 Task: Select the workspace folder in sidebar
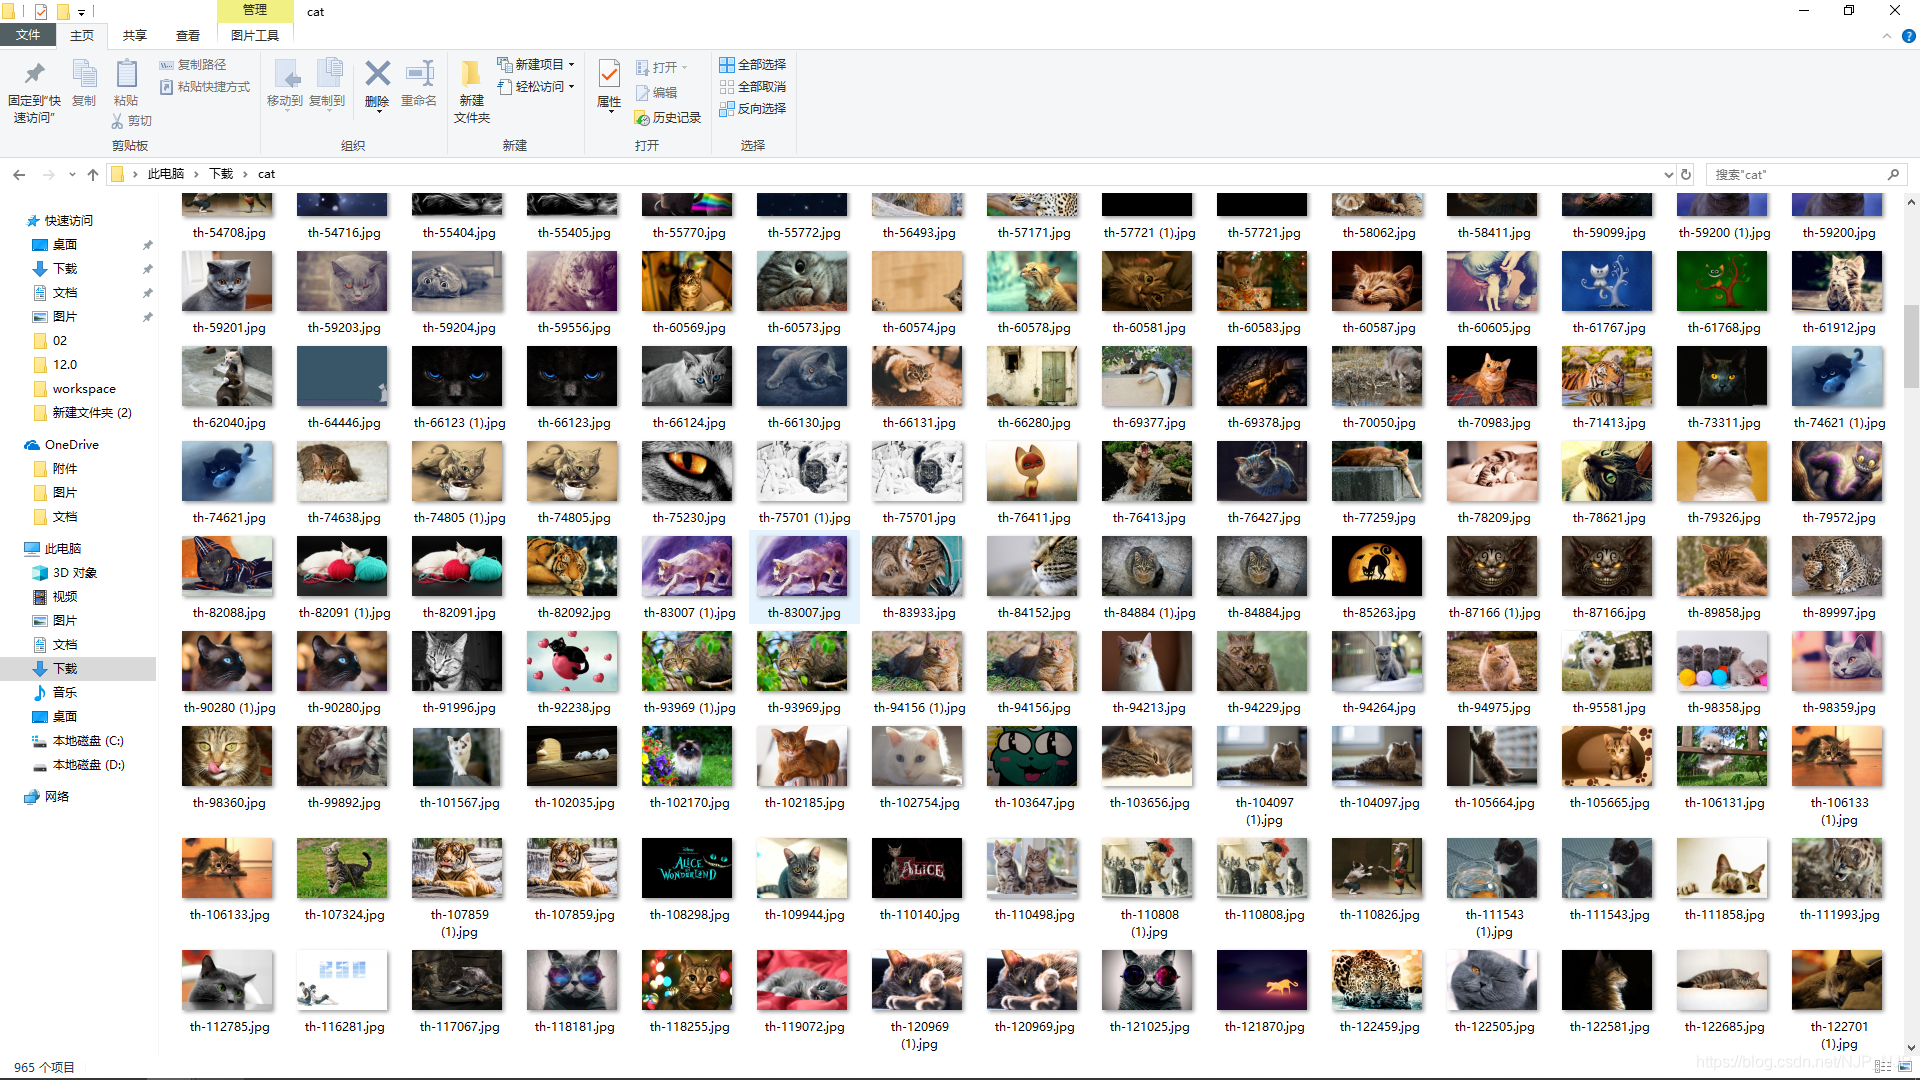coord(84,388)
